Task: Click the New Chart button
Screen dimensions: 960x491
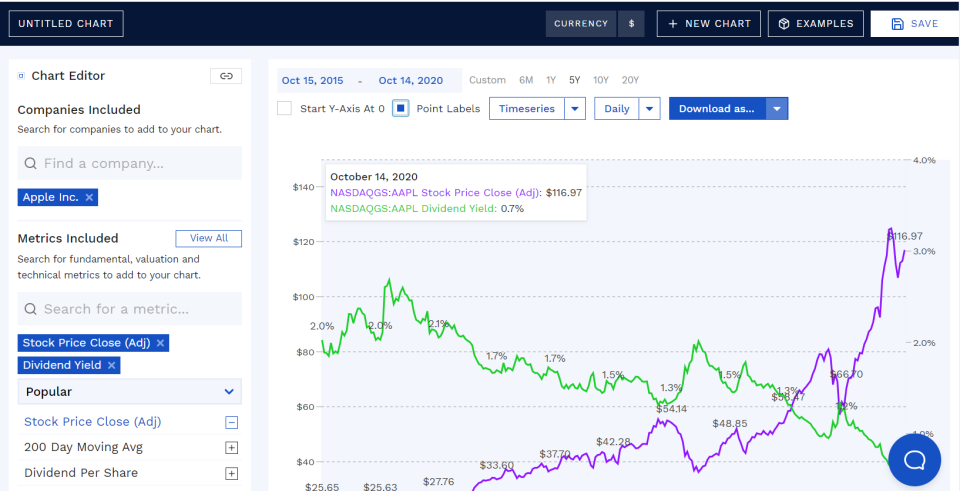Action: [709, 24]
